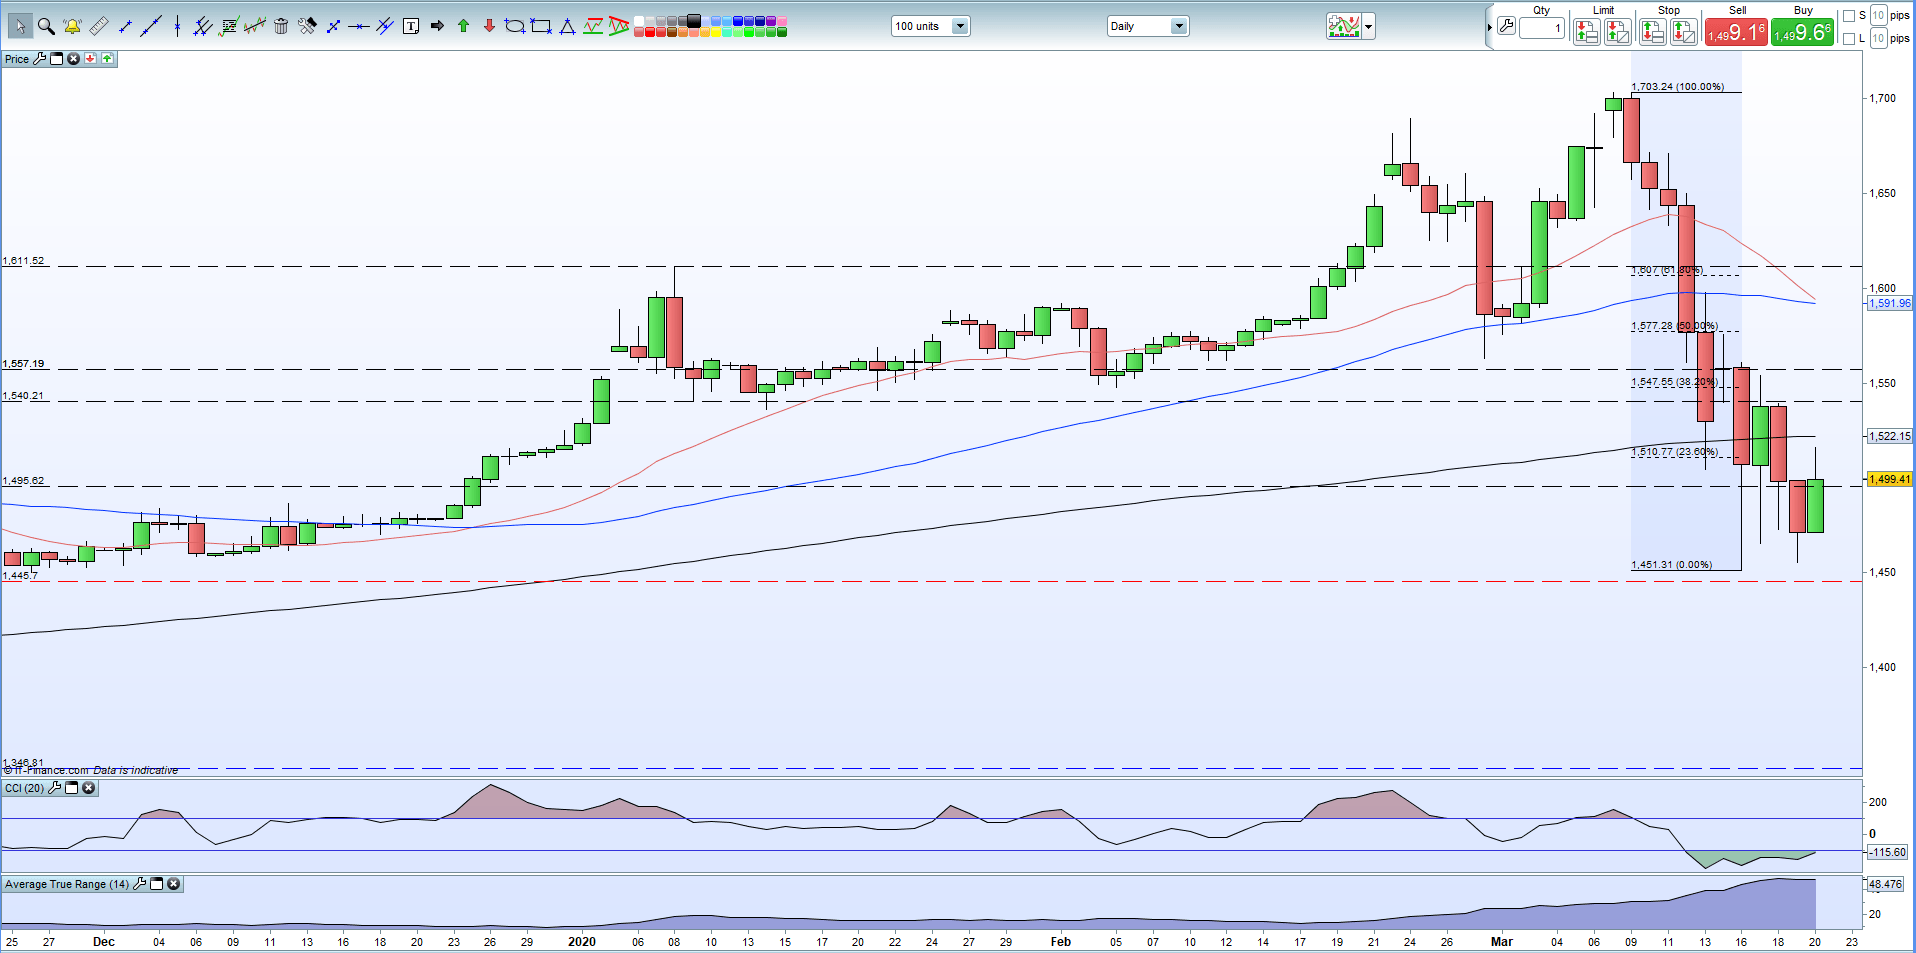Click the 48.476 ATR value tag
The width and height of the screenshot is (1916, 953).
coord(1886,884)
